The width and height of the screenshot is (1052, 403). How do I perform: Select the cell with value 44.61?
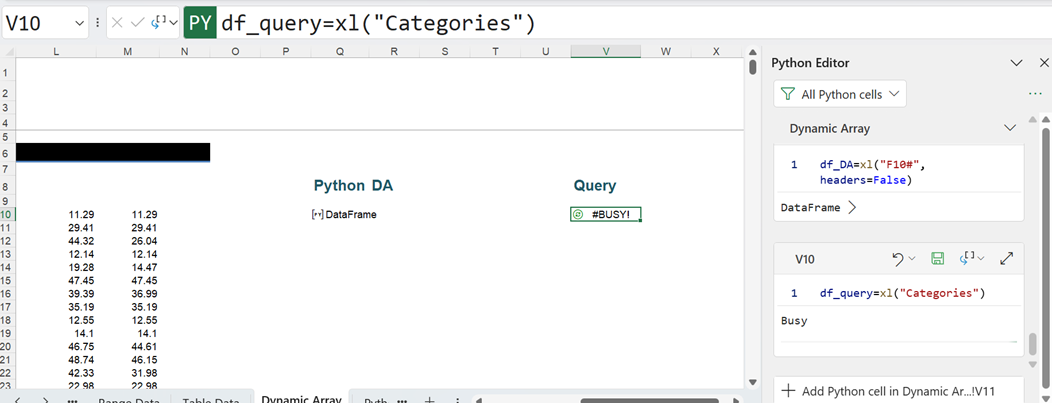tap(127, 347)
